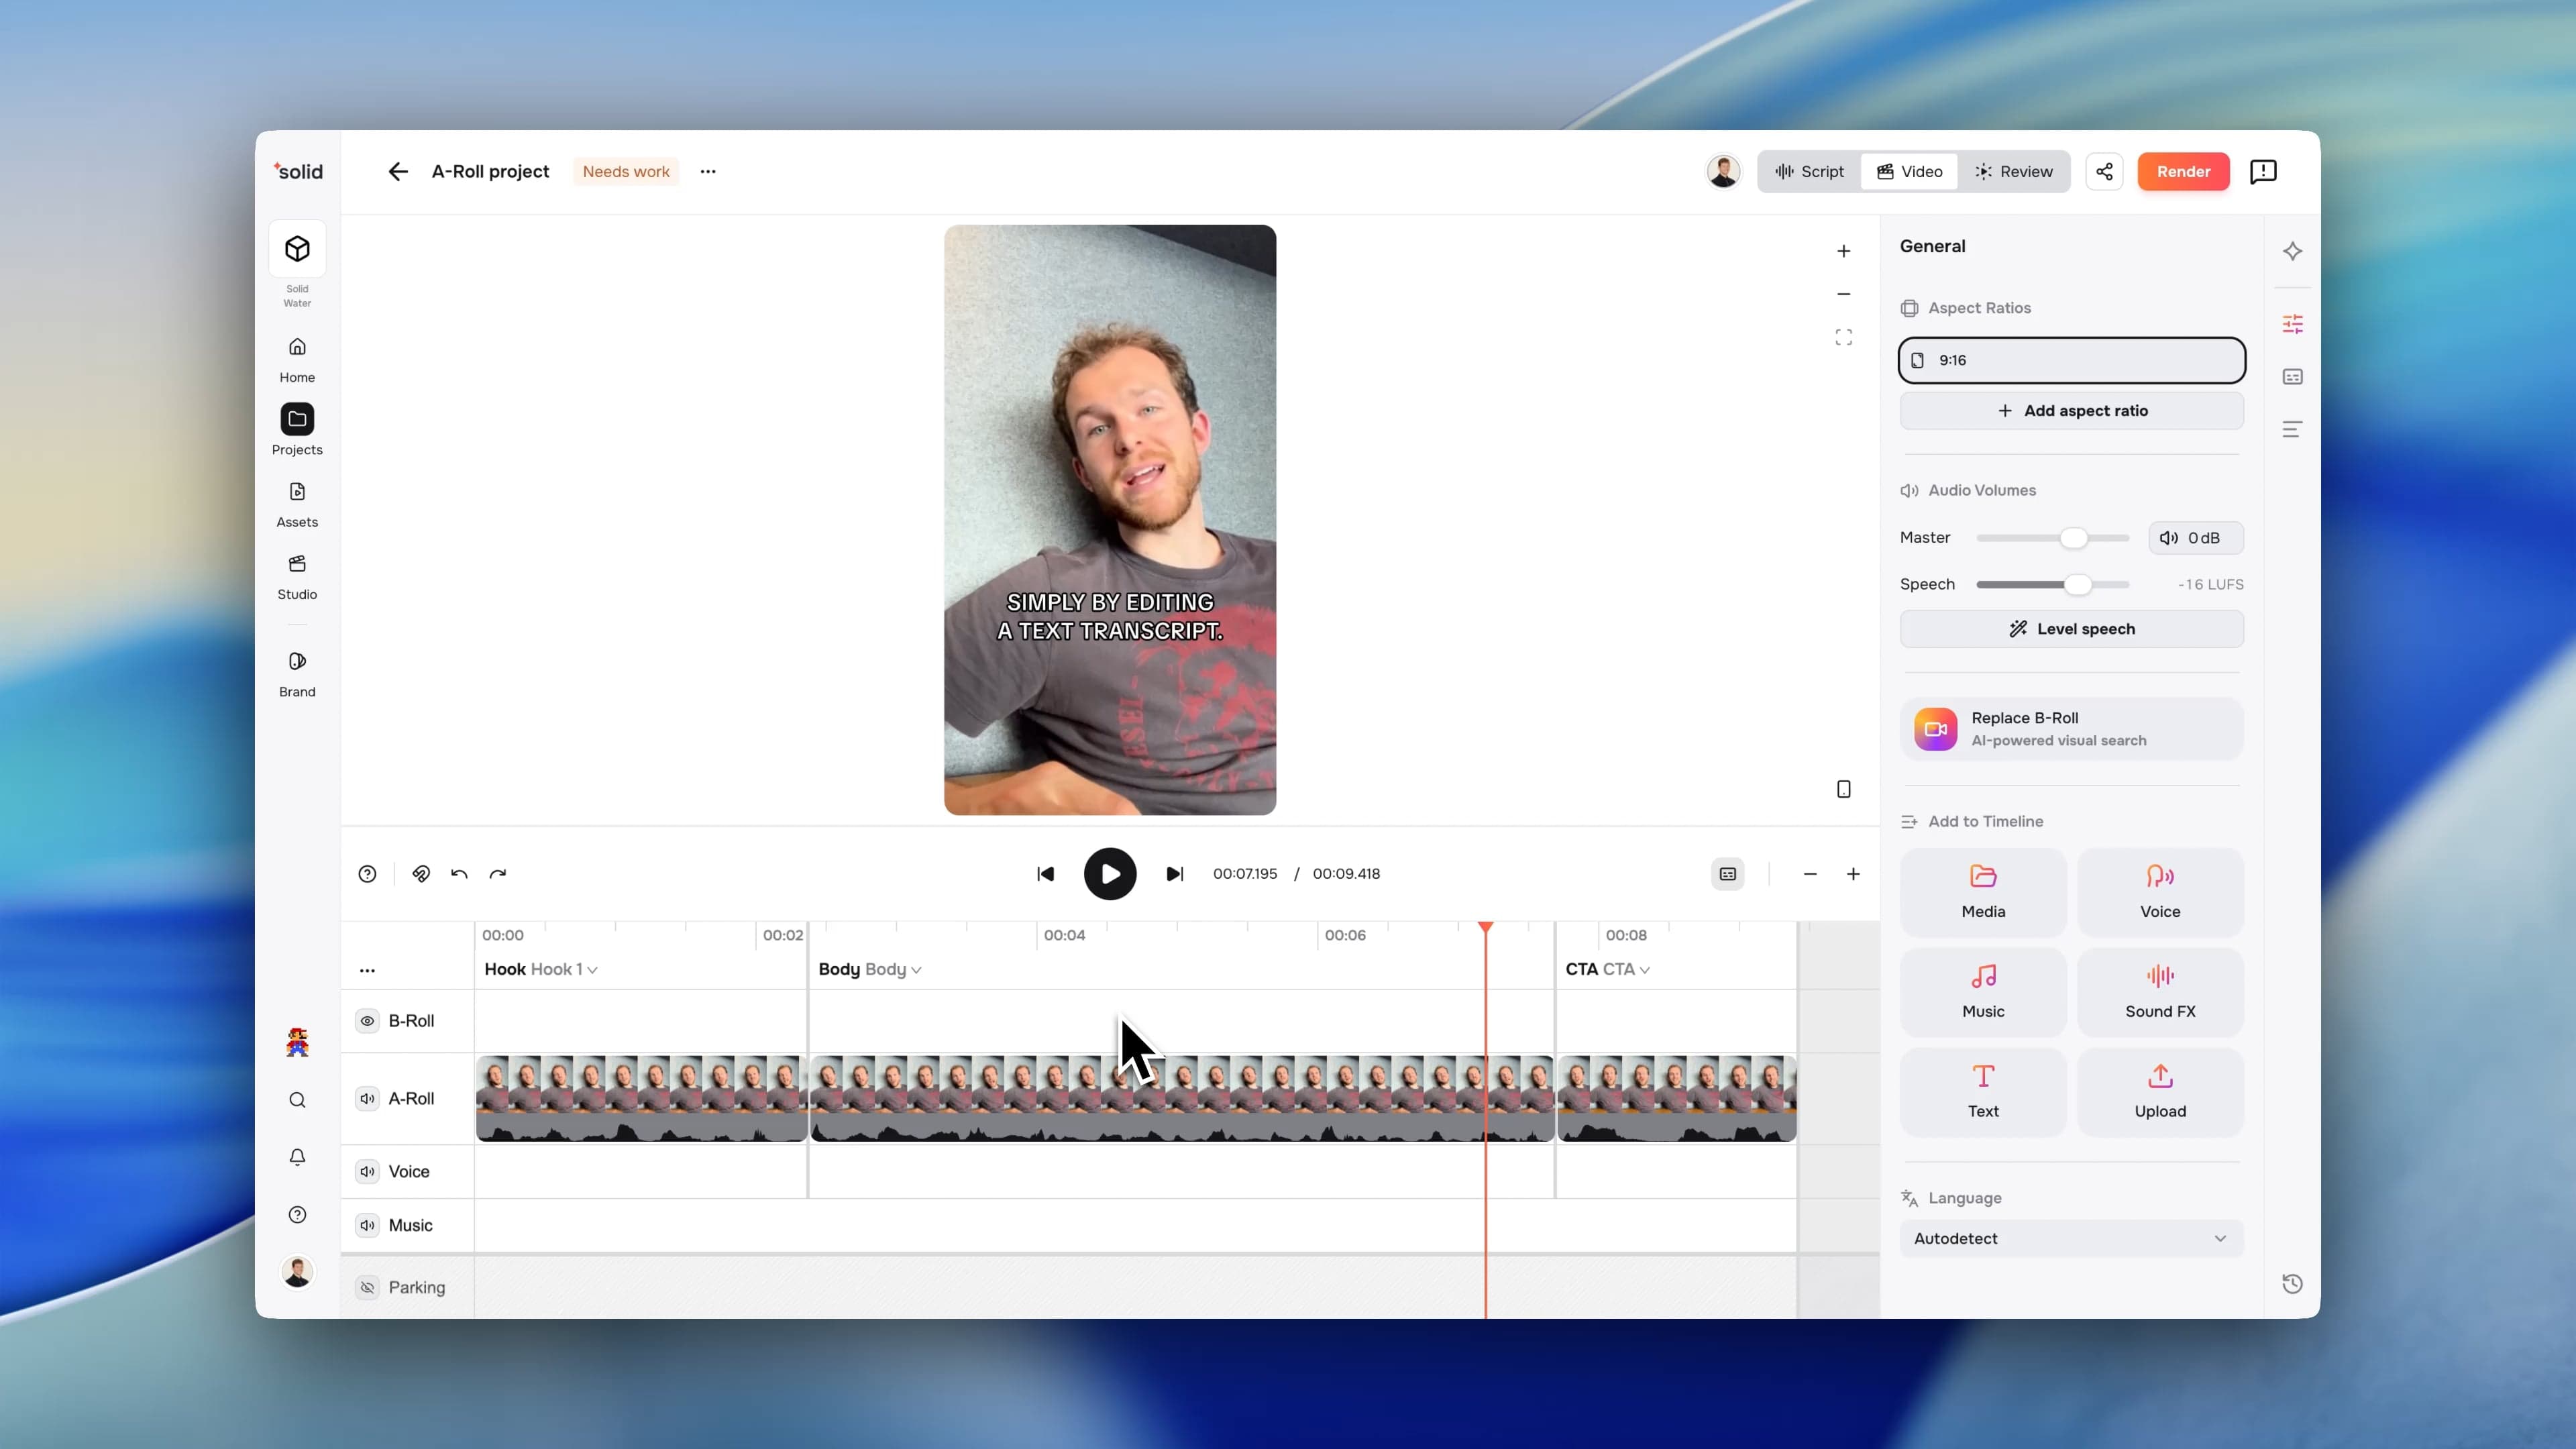Click the search magnifier icon in sidebar
Viewport: 2576px width, 1449px height.
pyautogui.click(x=297, y=1100)
